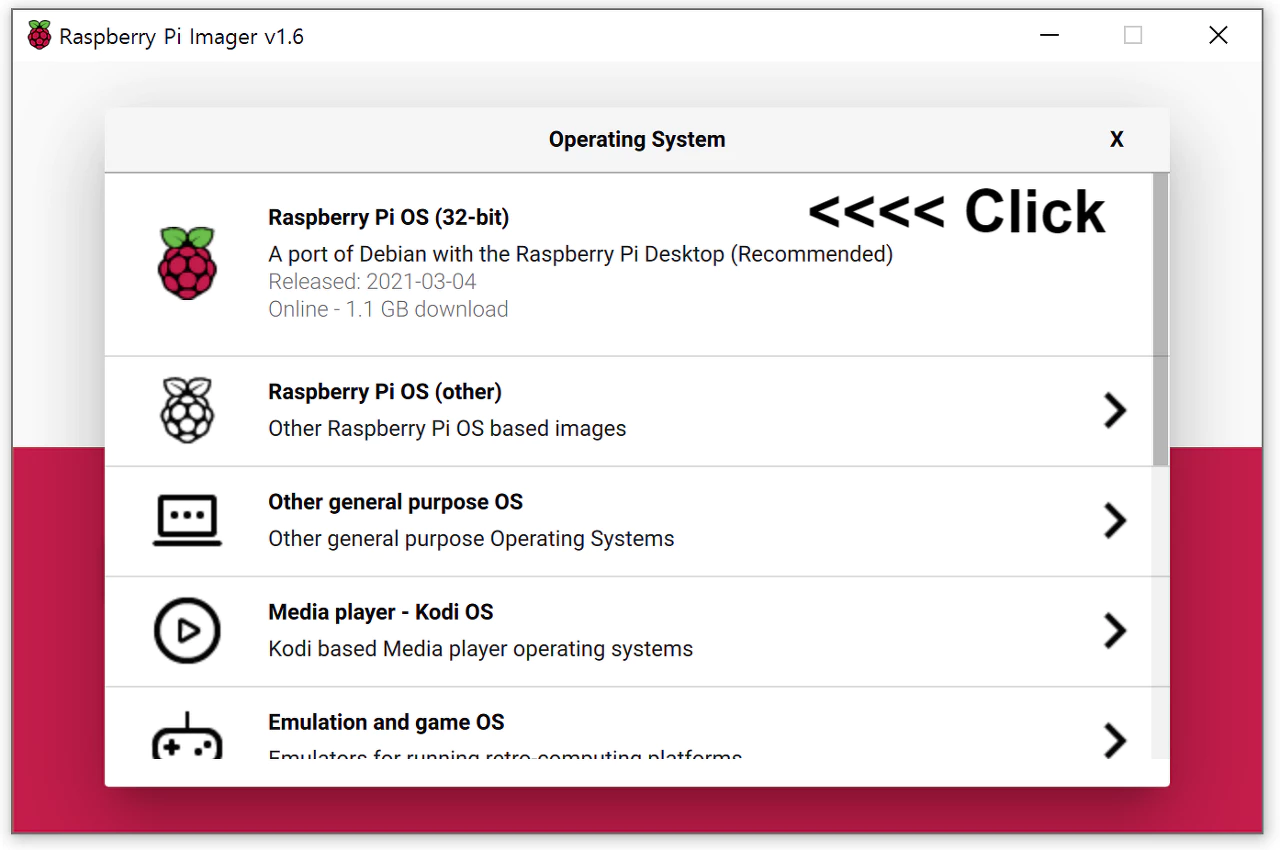
Task: Click 'Released: 2021-03-04' text
Action: [x=373, y=282]
